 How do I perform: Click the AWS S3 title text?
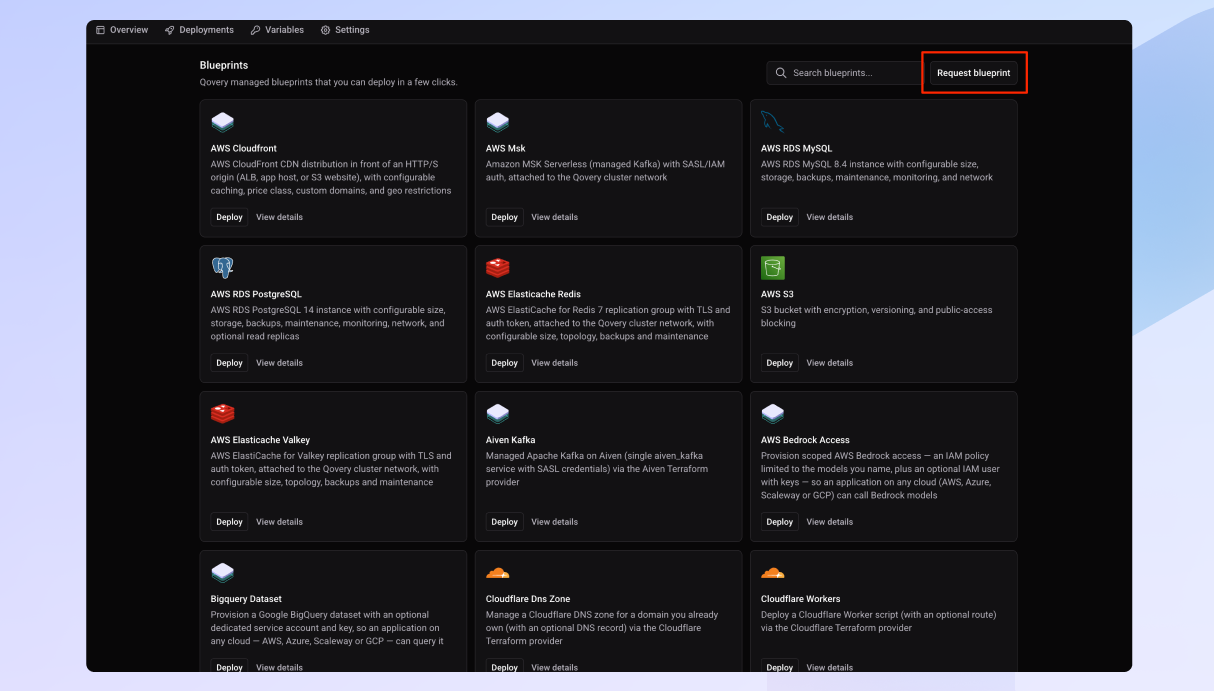[777, 295]
